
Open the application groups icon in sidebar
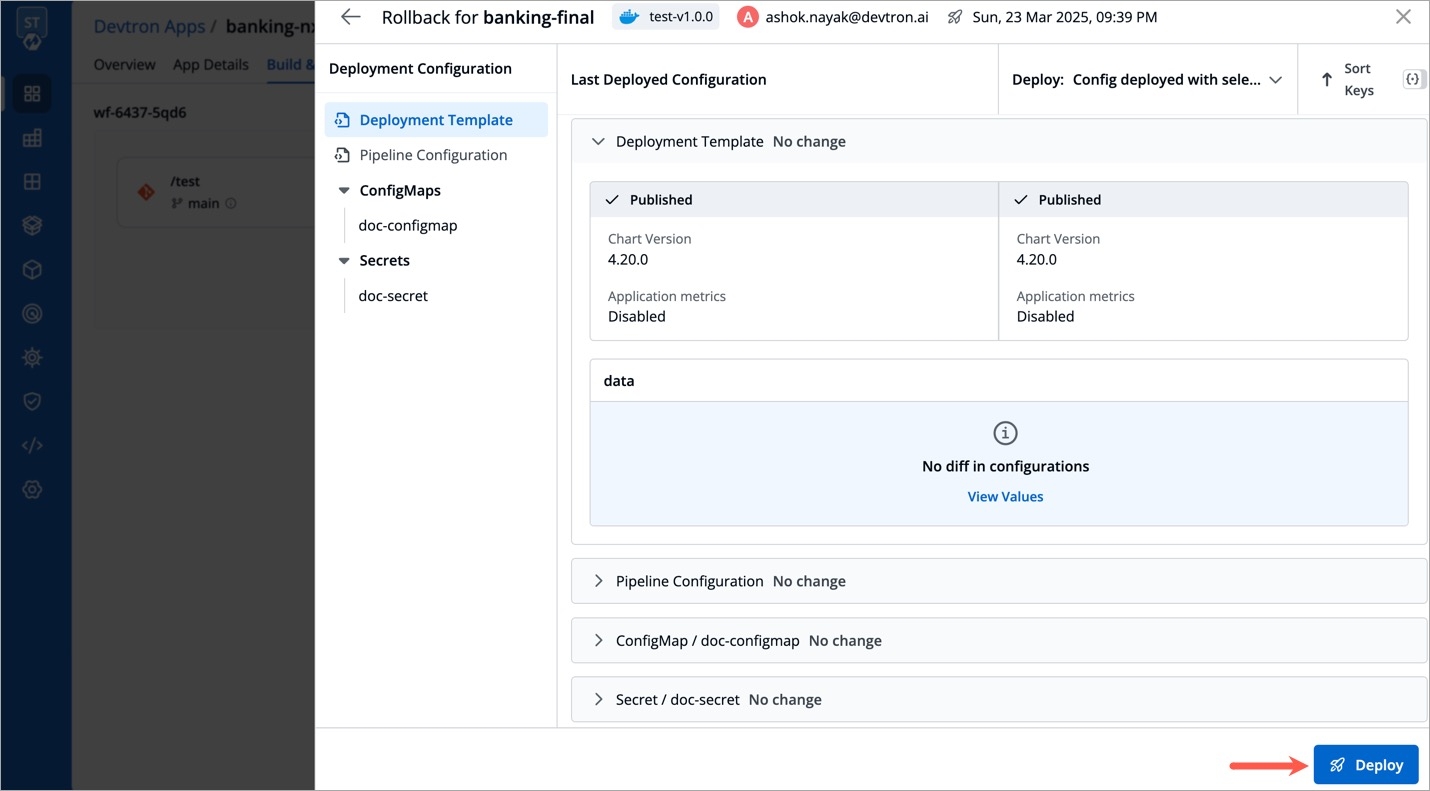[32, 138]
